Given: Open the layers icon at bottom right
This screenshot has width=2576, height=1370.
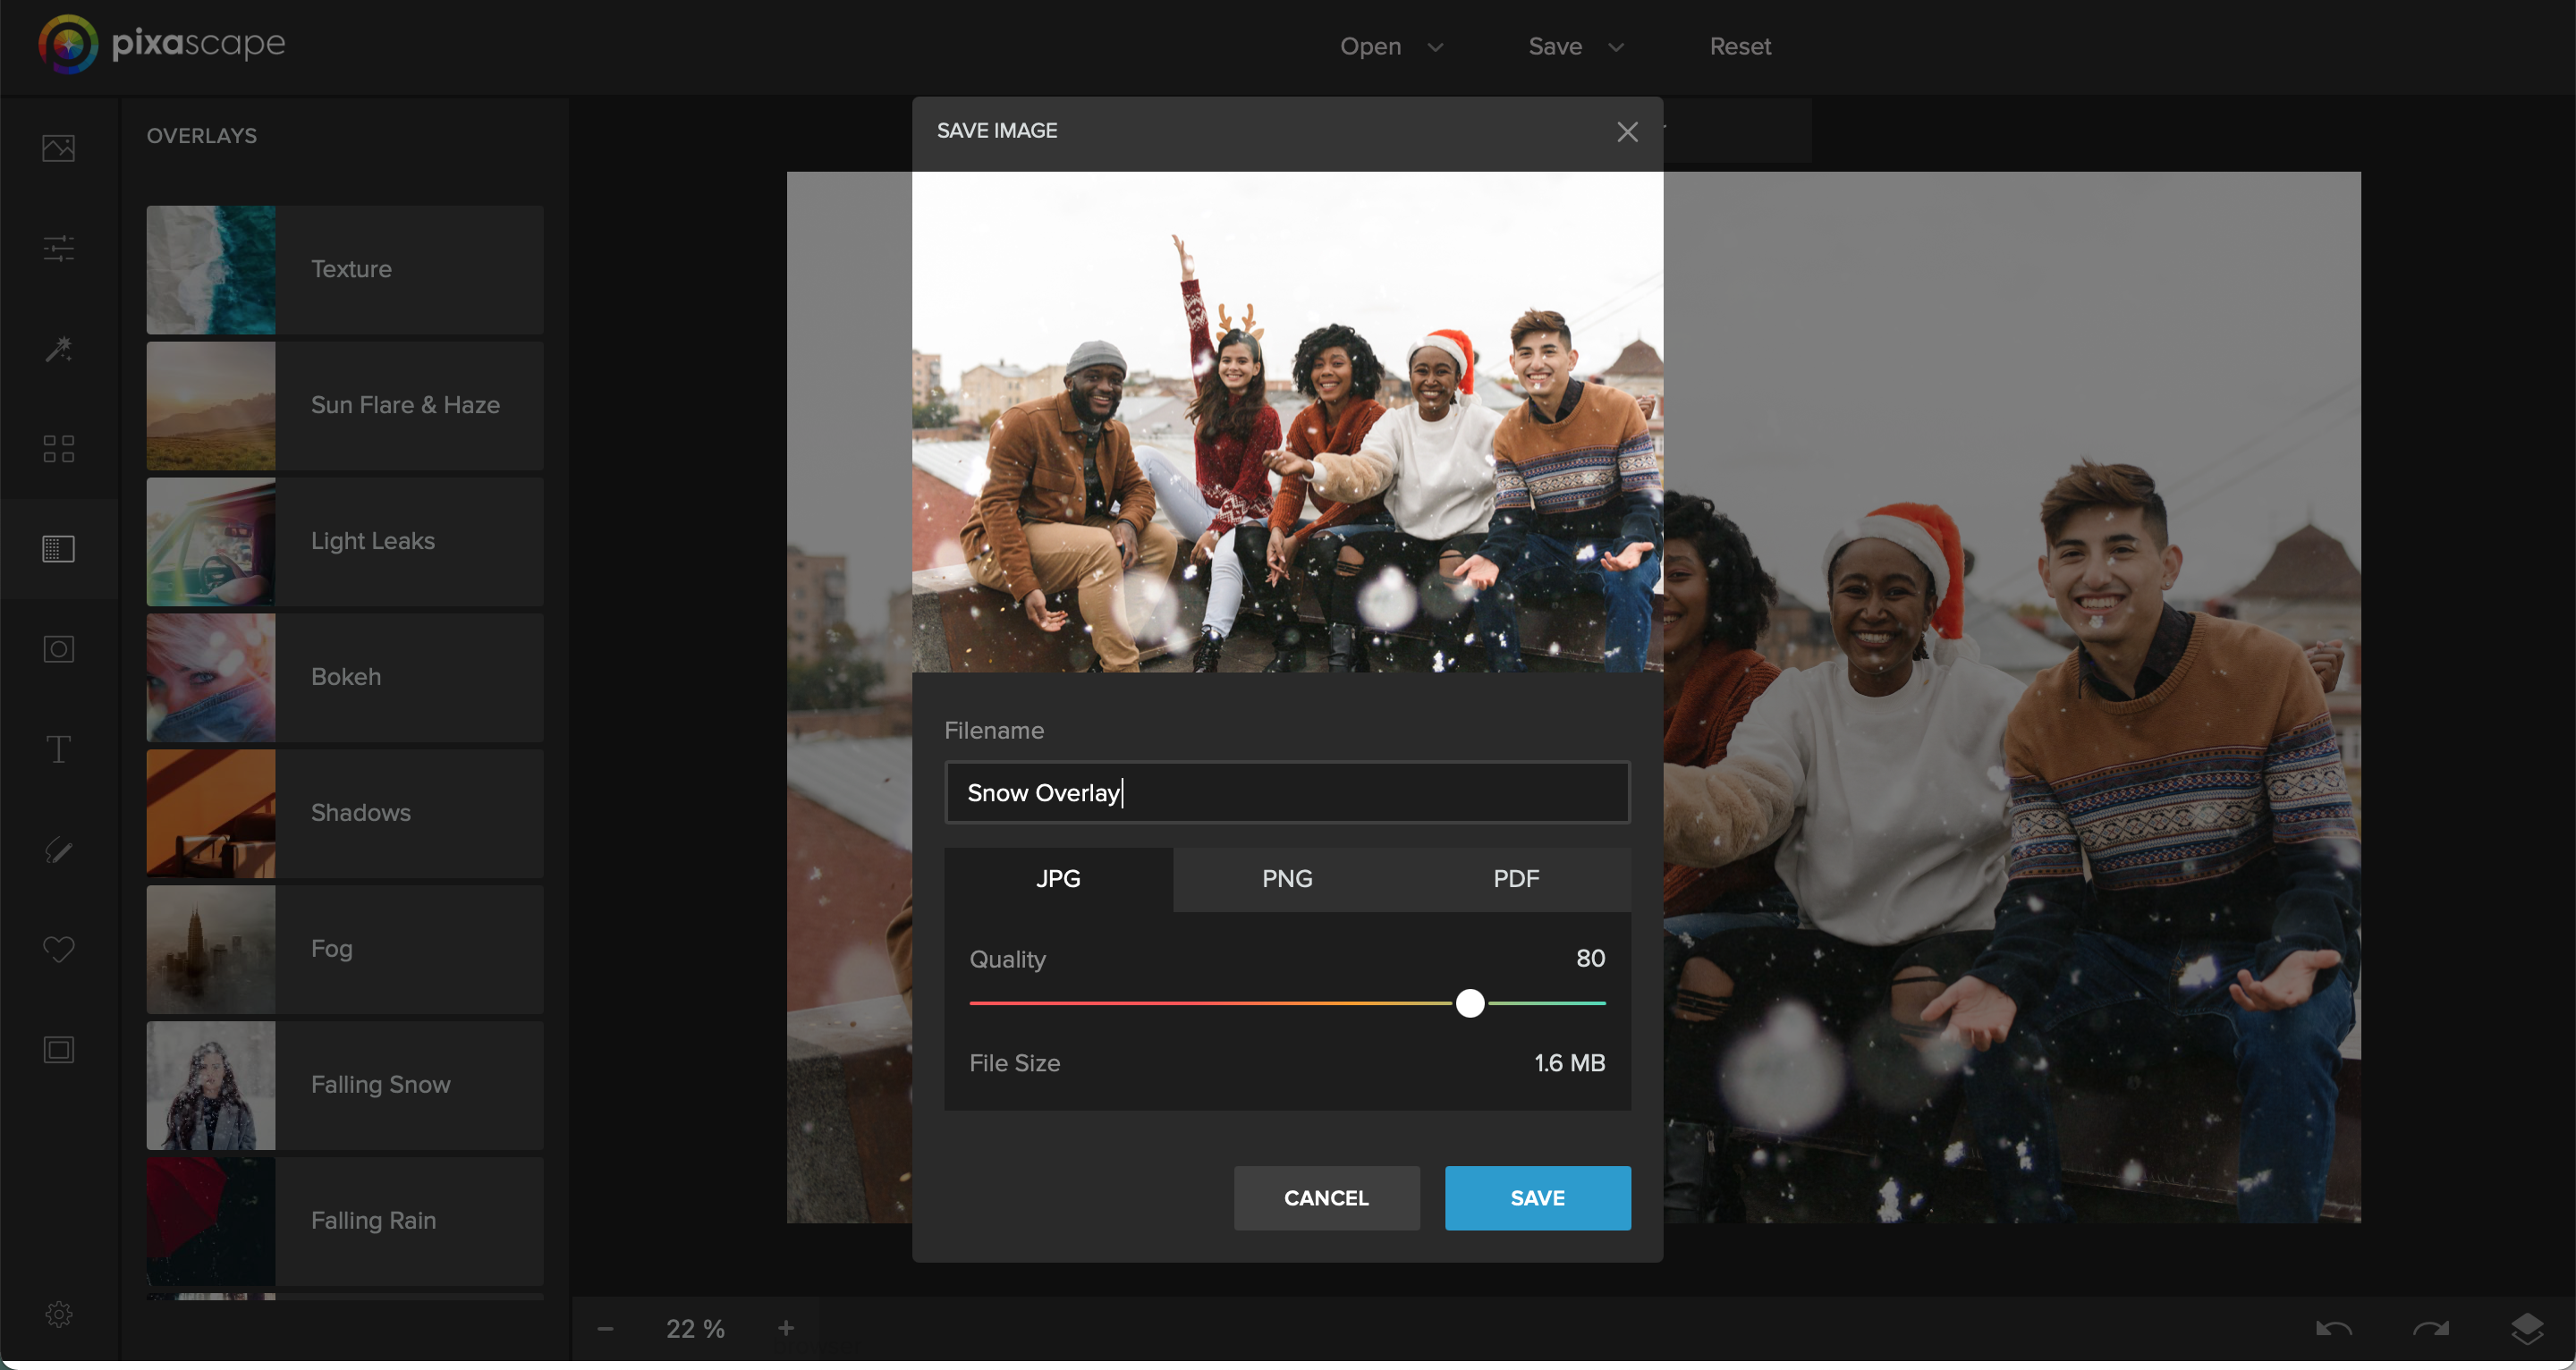Looking at the screenshot, I should tap(2527, 1328).
